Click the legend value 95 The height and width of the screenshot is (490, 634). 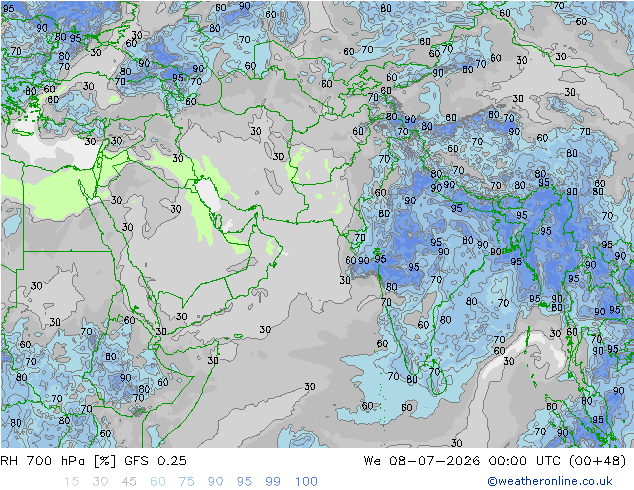tap(244, 482)
